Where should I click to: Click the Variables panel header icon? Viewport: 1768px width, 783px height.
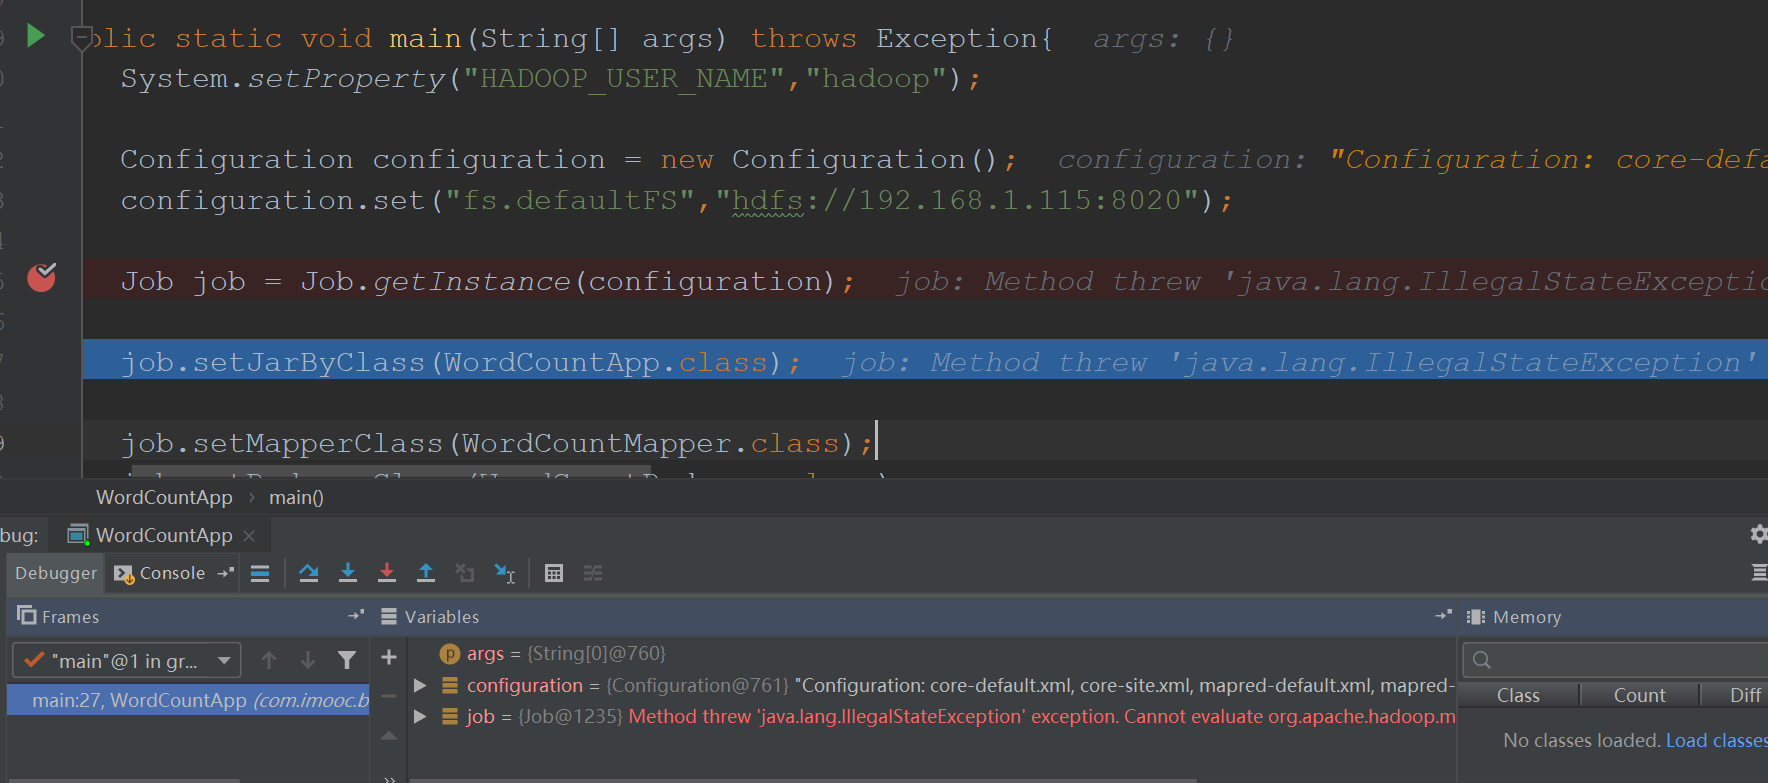coord(389,617)
